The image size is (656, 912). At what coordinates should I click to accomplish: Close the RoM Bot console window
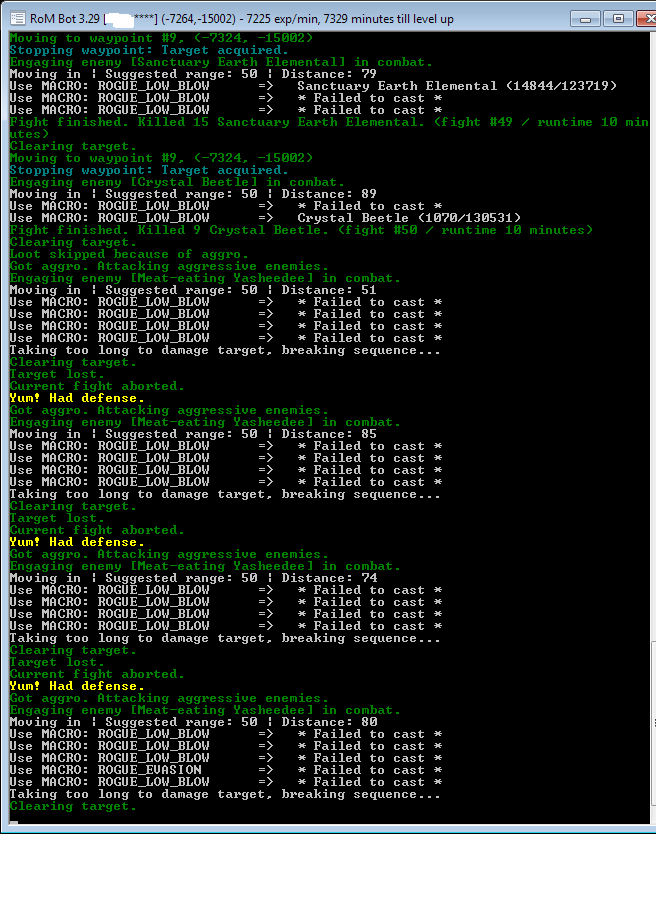tap(643, 18)
